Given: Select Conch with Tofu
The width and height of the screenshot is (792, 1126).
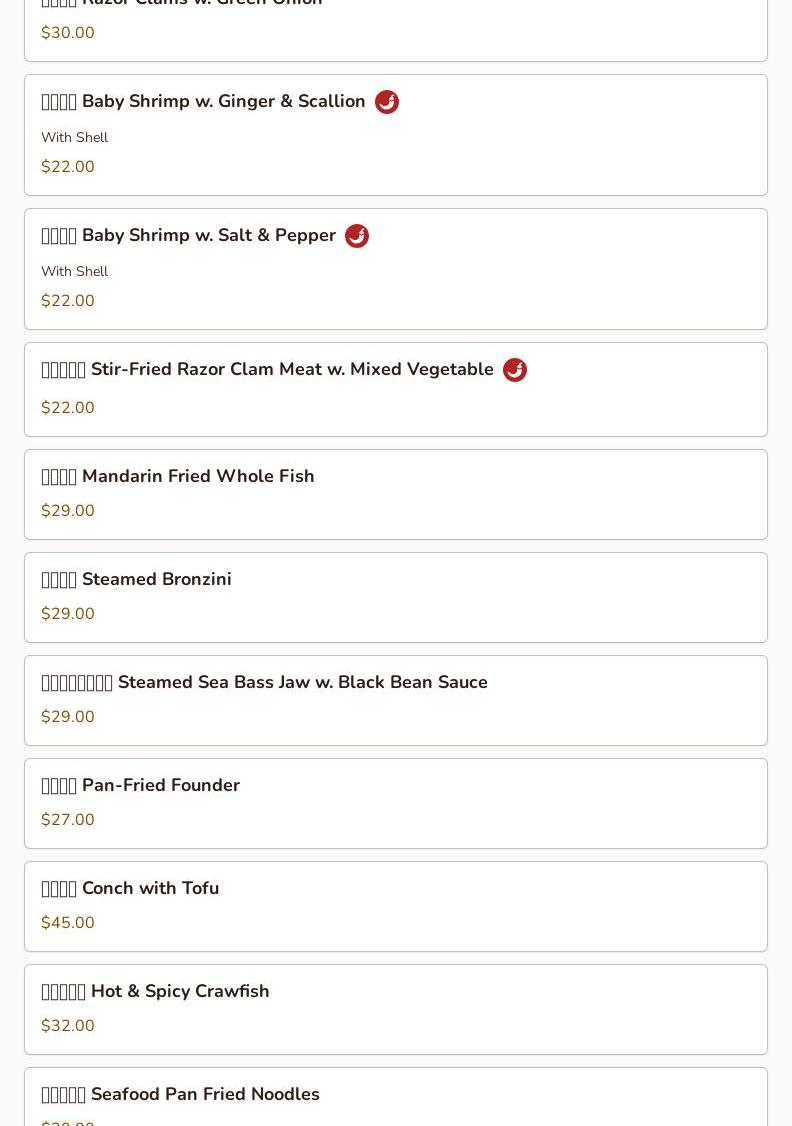Looking at the screenshot, I should [x=396, y=906].
